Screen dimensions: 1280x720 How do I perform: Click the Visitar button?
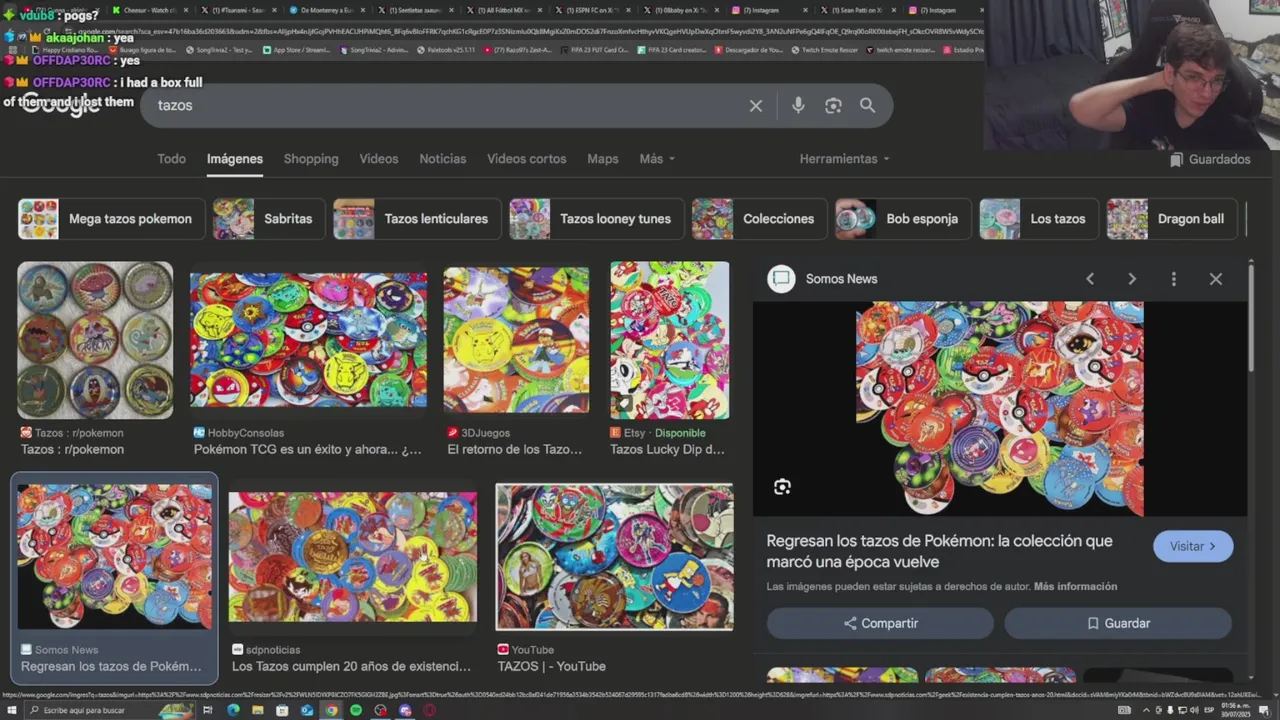(x=1193, y=546)
